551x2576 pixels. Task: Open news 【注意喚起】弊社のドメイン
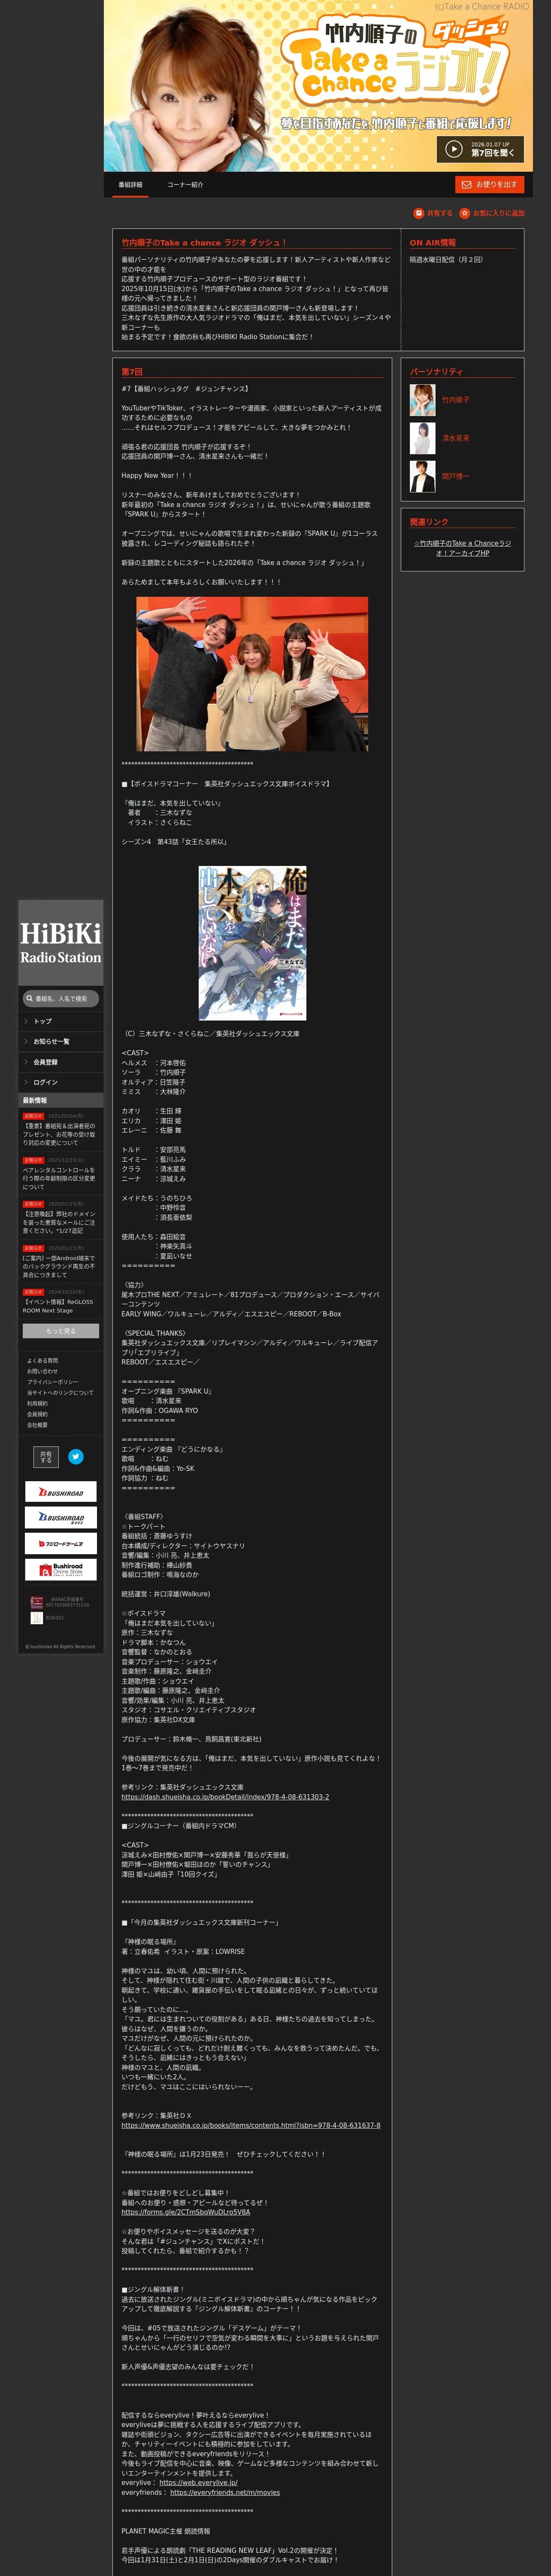59,1222
